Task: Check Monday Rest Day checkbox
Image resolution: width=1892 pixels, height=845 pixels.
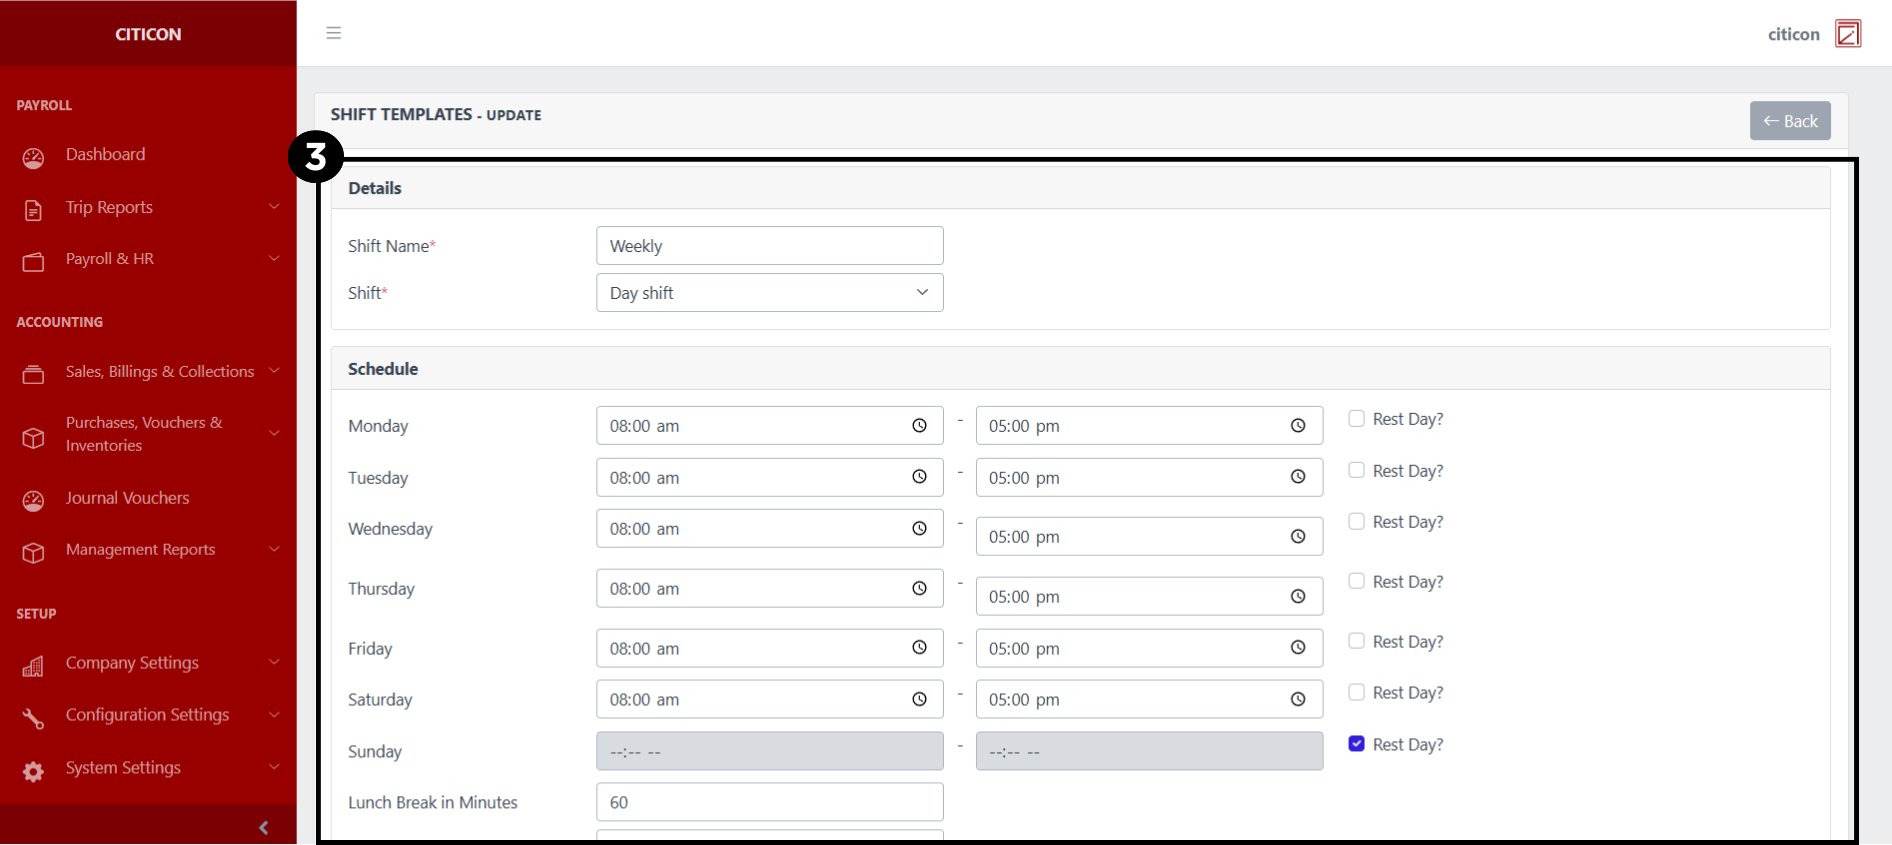Action: (1356, 419)
